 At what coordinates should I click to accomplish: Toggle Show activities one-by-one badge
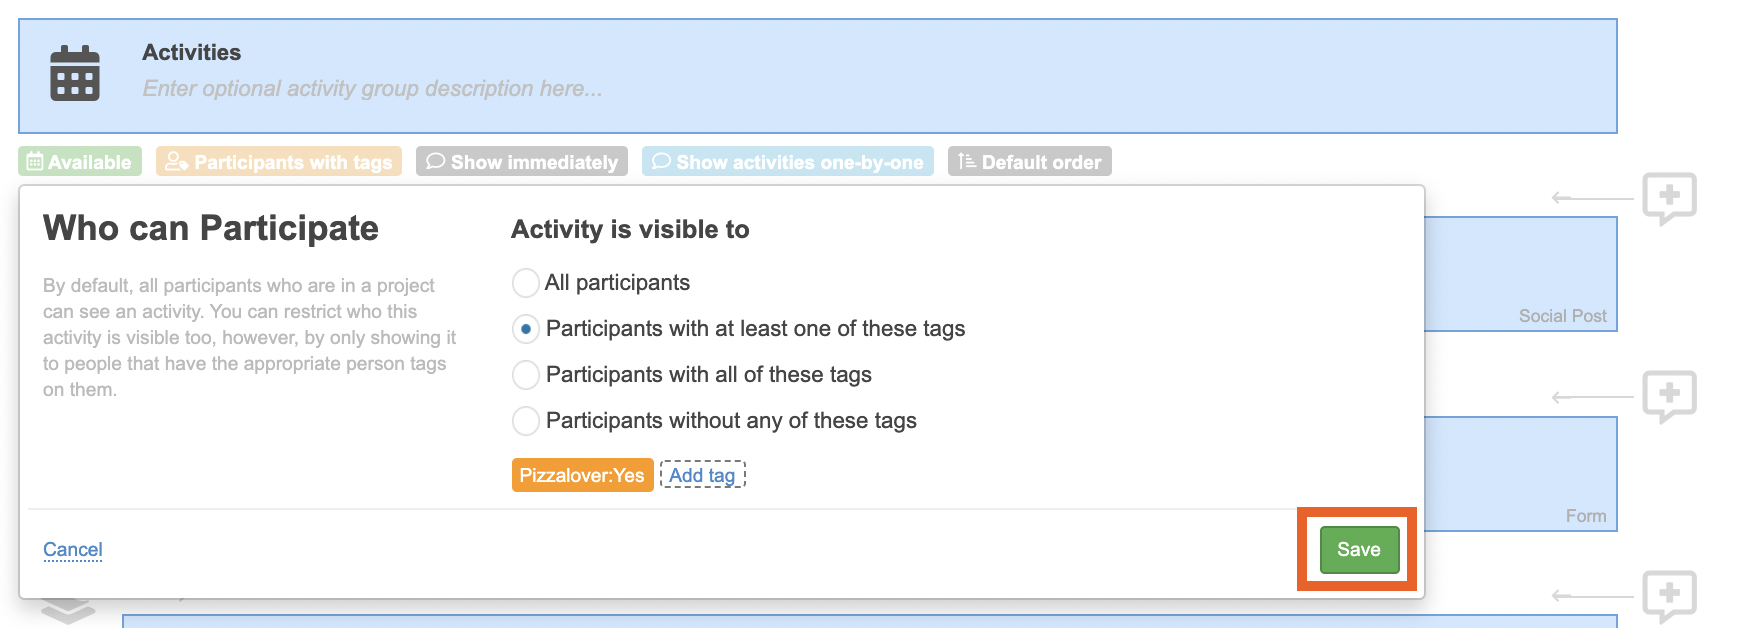[x=788, y=162]
